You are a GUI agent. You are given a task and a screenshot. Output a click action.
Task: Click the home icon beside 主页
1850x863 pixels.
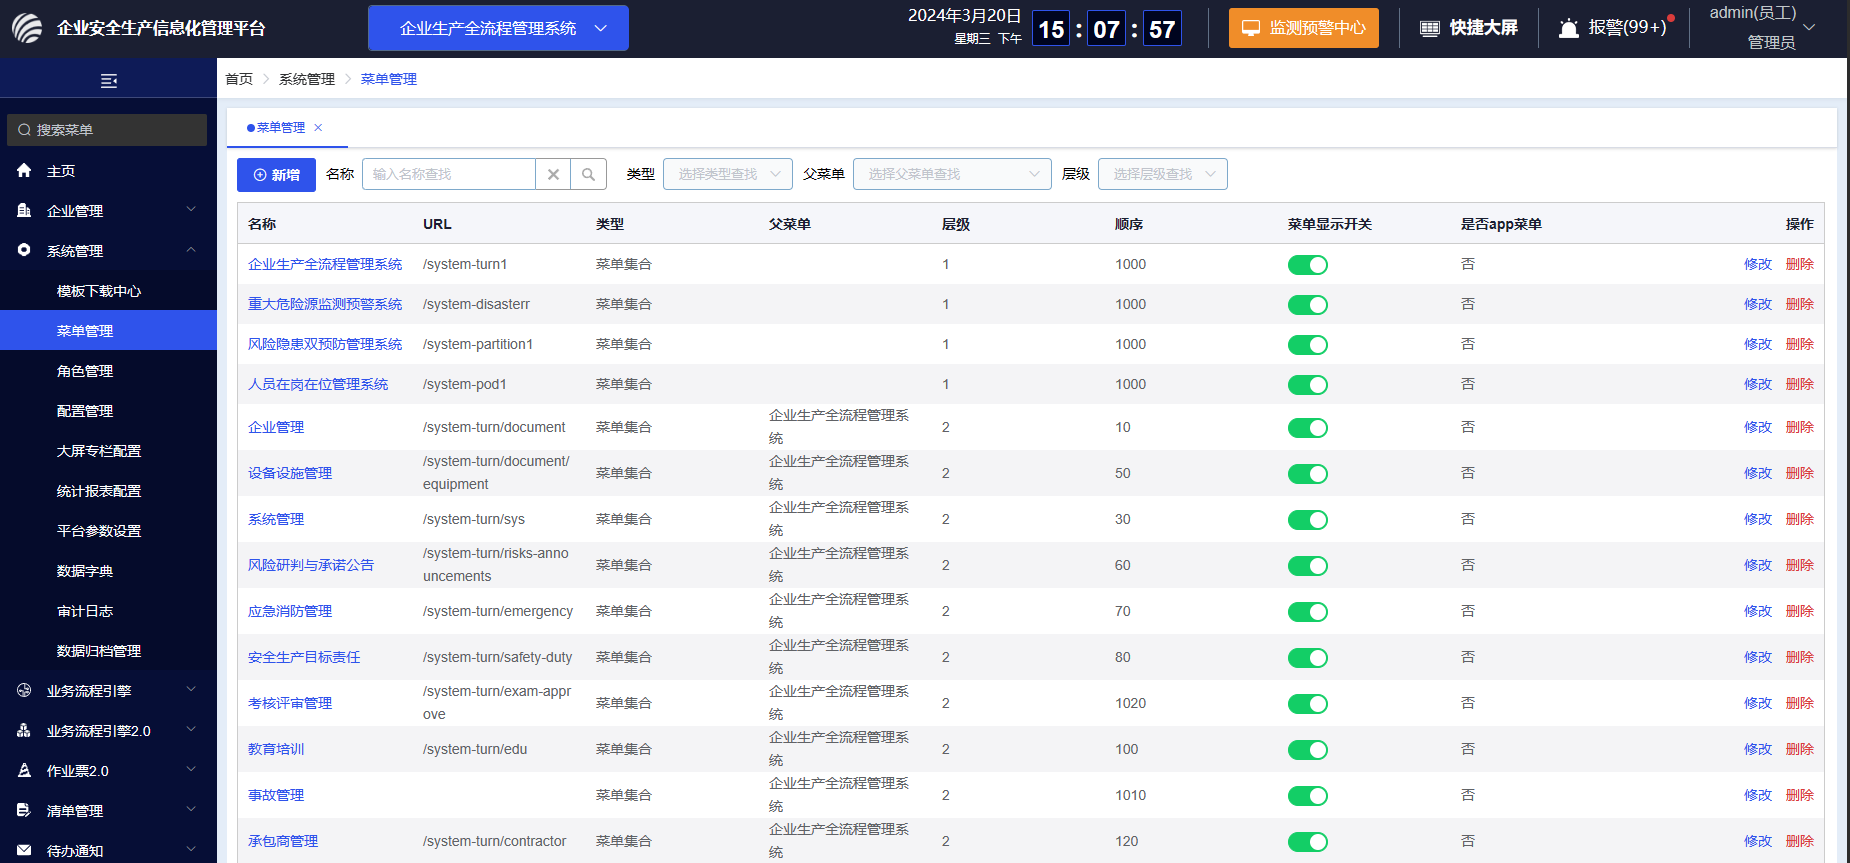pyautogui.click(x=24, y=171)
